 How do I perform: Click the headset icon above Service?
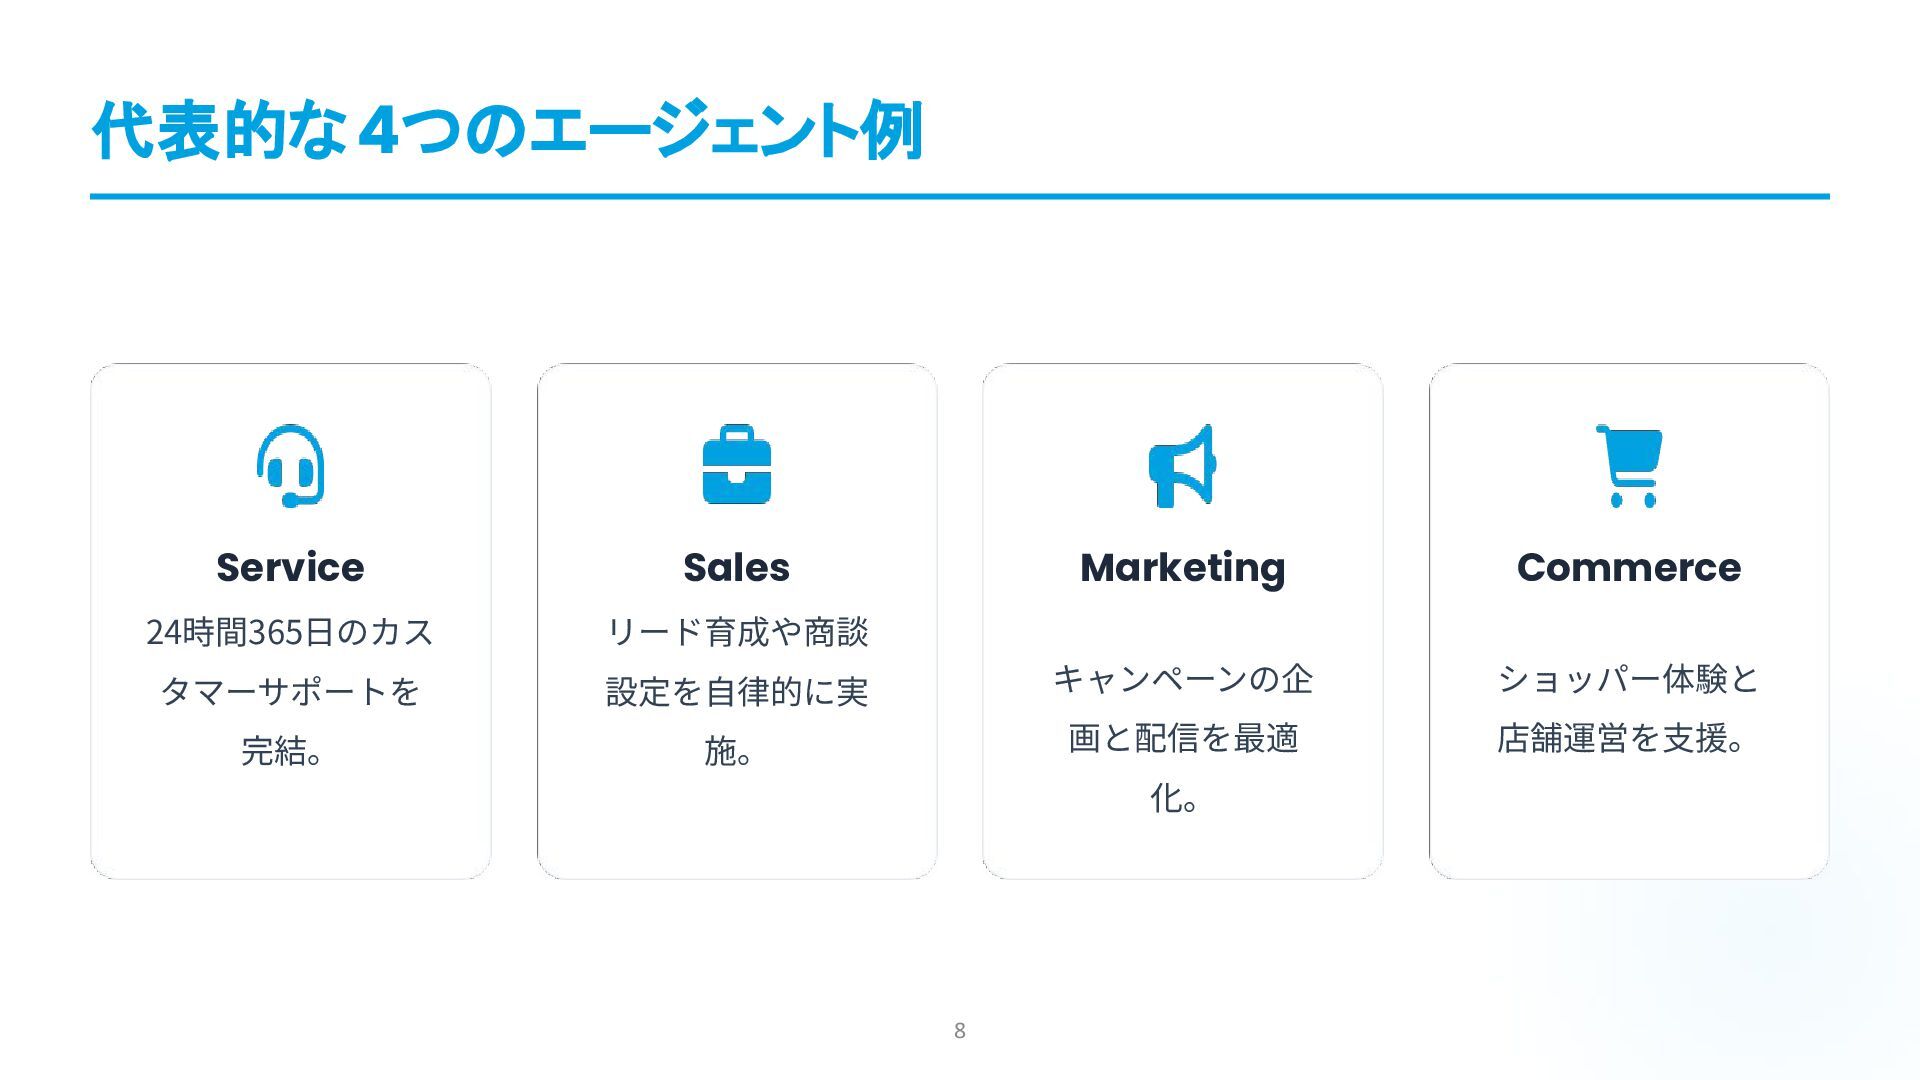tap(290, 466)
